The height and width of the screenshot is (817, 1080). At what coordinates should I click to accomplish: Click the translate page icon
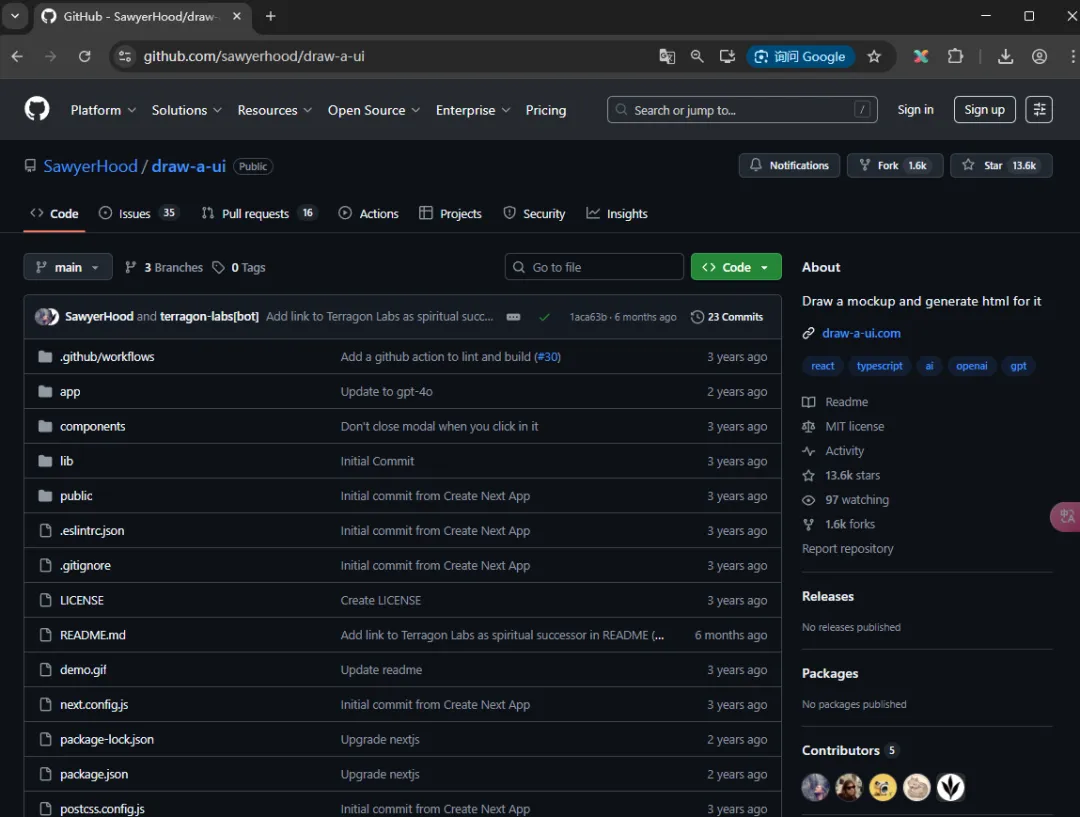(x=667, y=56)
